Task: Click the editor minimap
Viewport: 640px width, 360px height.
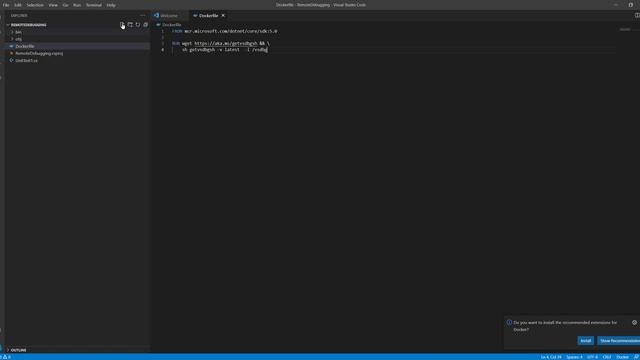Action: pyautogui.click(x=625, y=29)
